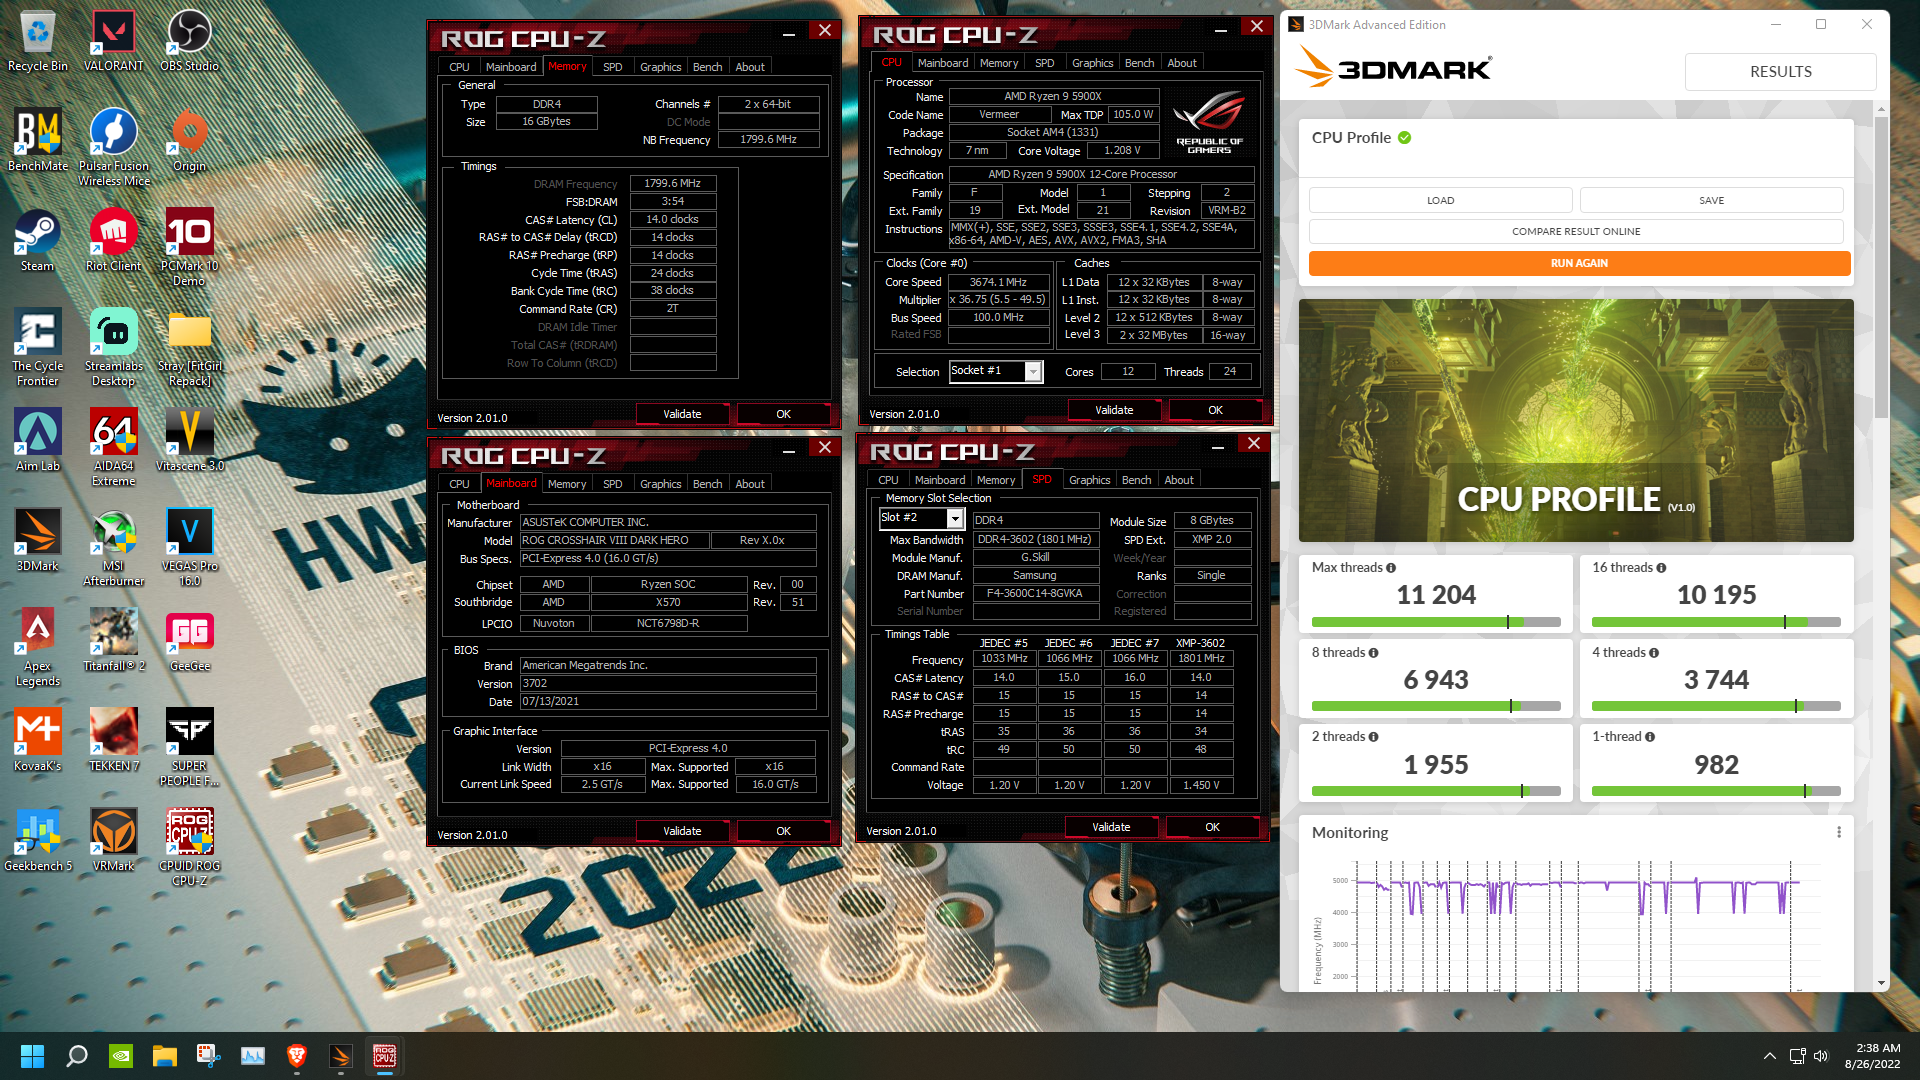Open VRMark desktop icon
The image size is (1920, 1080).
113,841
